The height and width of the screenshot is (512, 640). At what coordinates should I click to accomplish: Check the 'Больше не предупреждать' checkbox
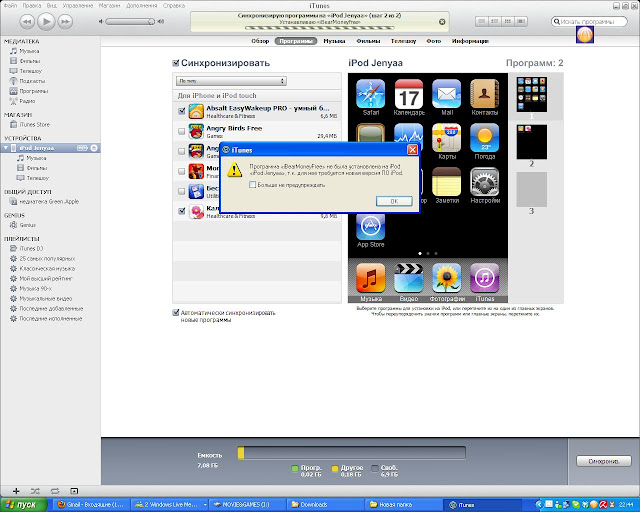tap(252, 185)
